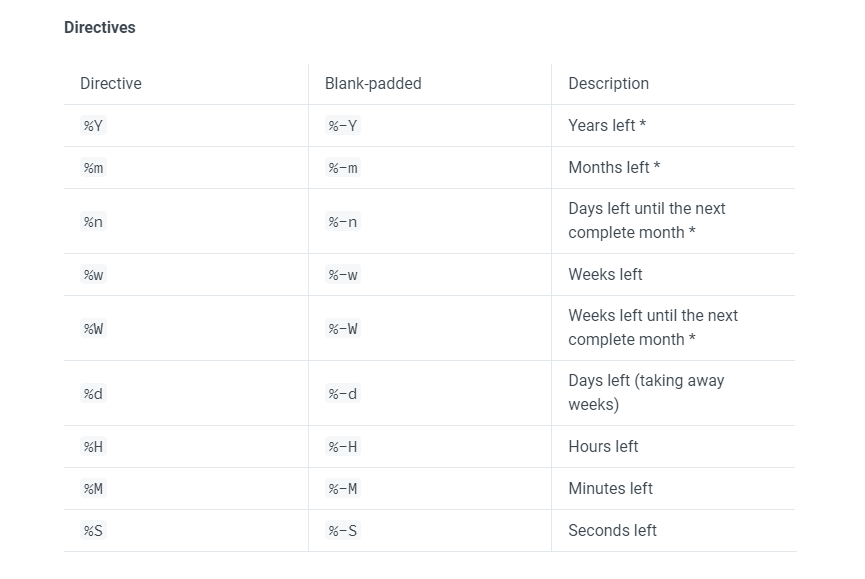Click the %-m blank-padded code
865x579 pixels.
click(343, 168)
